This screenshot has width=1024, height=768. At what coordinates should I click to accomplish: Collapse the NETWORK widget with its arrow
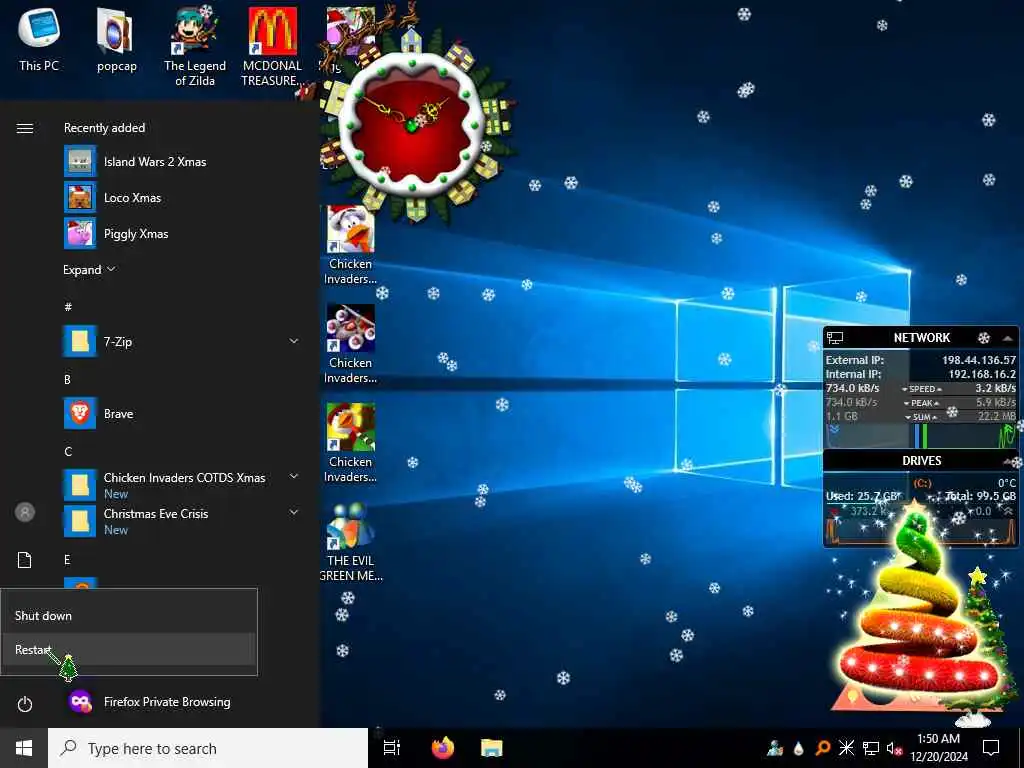pos(1007,338)
